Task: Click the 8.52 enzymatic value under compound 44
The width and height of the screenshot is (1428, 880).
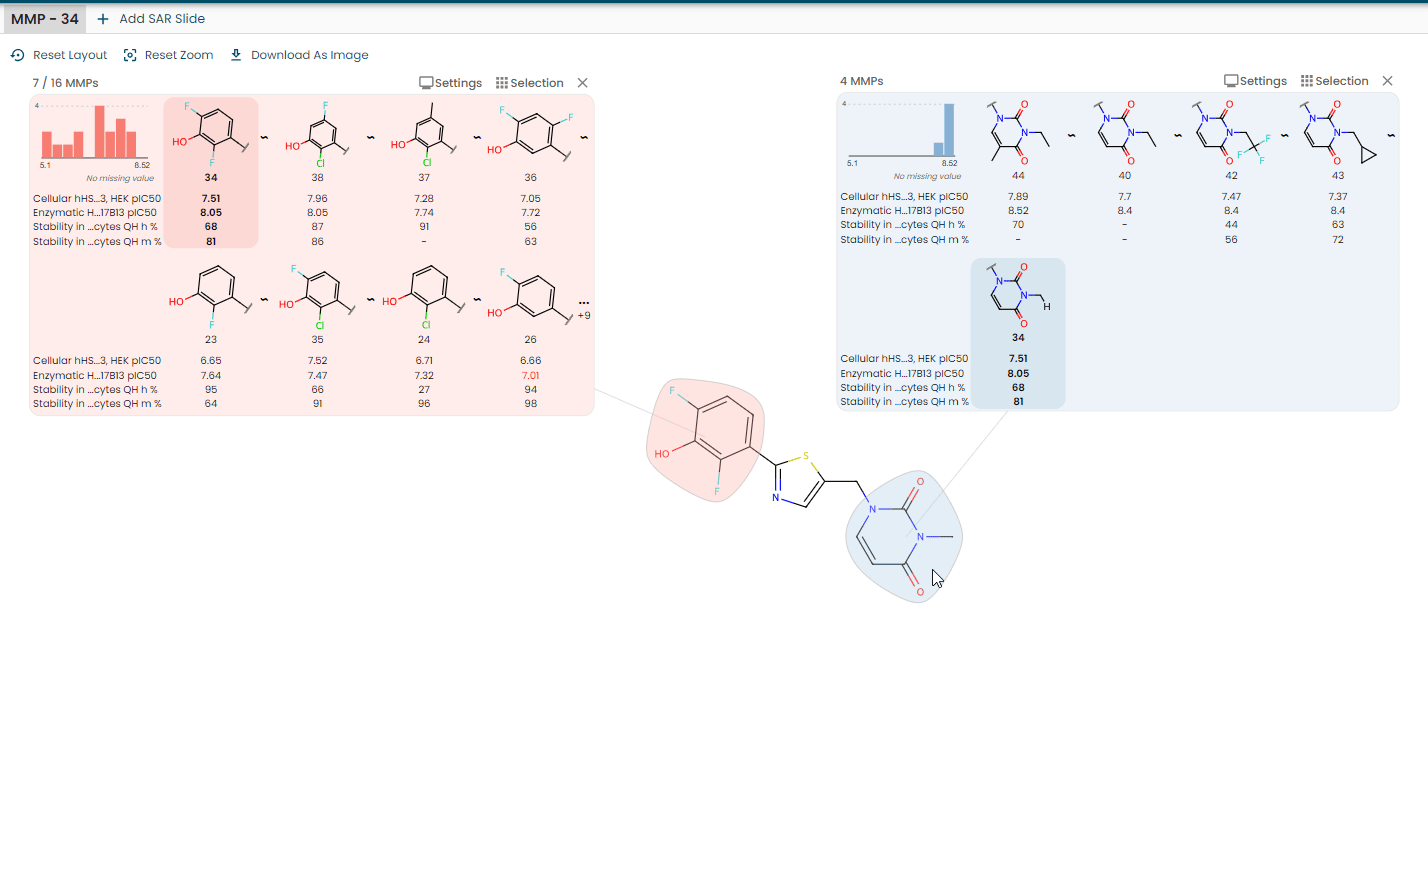Action: tap(1018, 211)
